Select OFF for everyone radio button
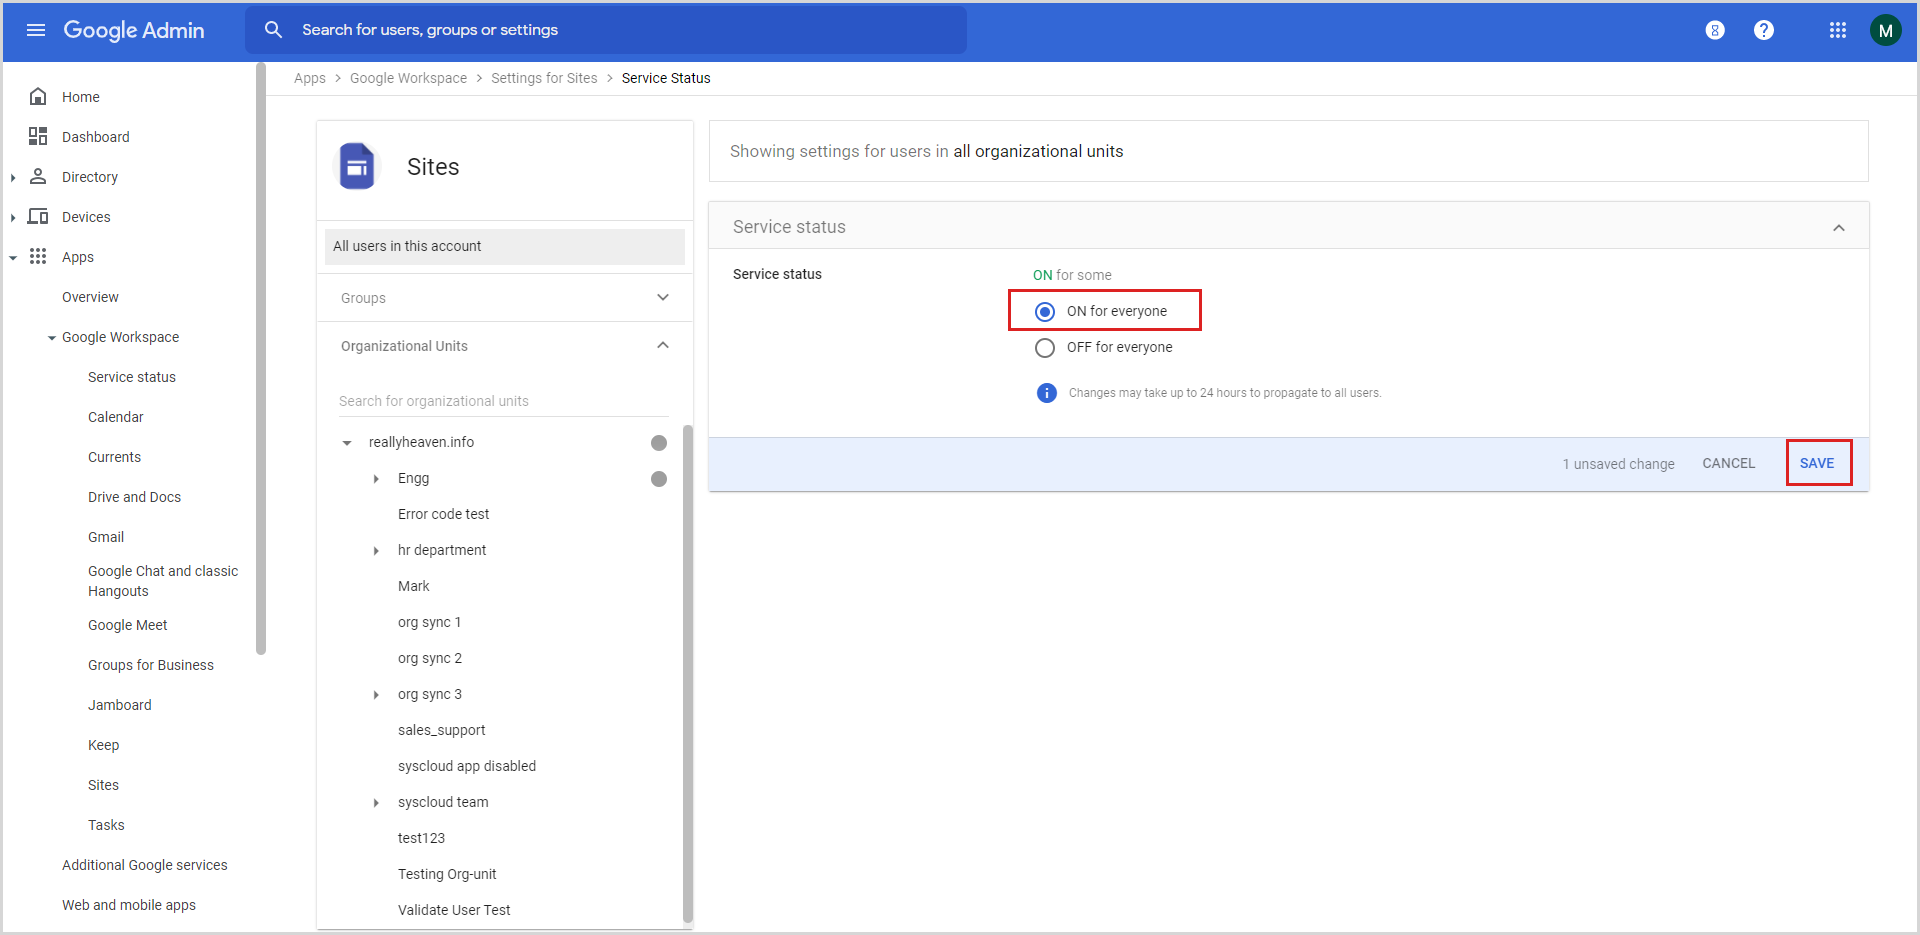Viewport: 1920px width, 935px height. 1045,348
